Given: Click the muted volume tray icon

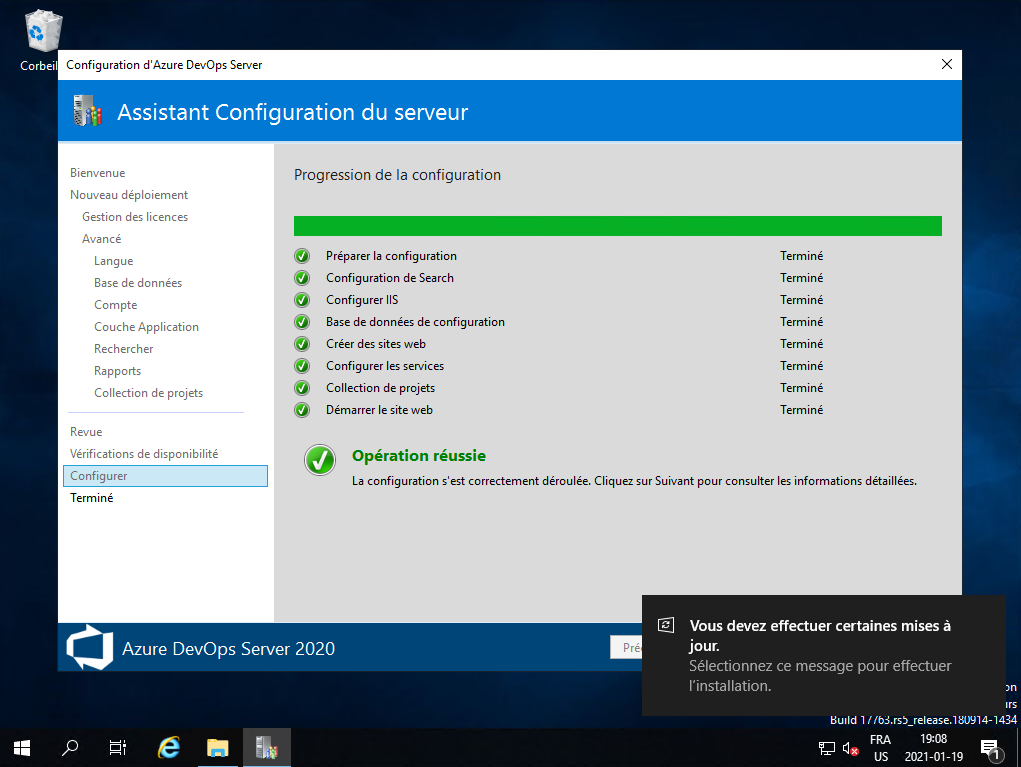Looking at the screenshot, I should (x=851, y=748).
